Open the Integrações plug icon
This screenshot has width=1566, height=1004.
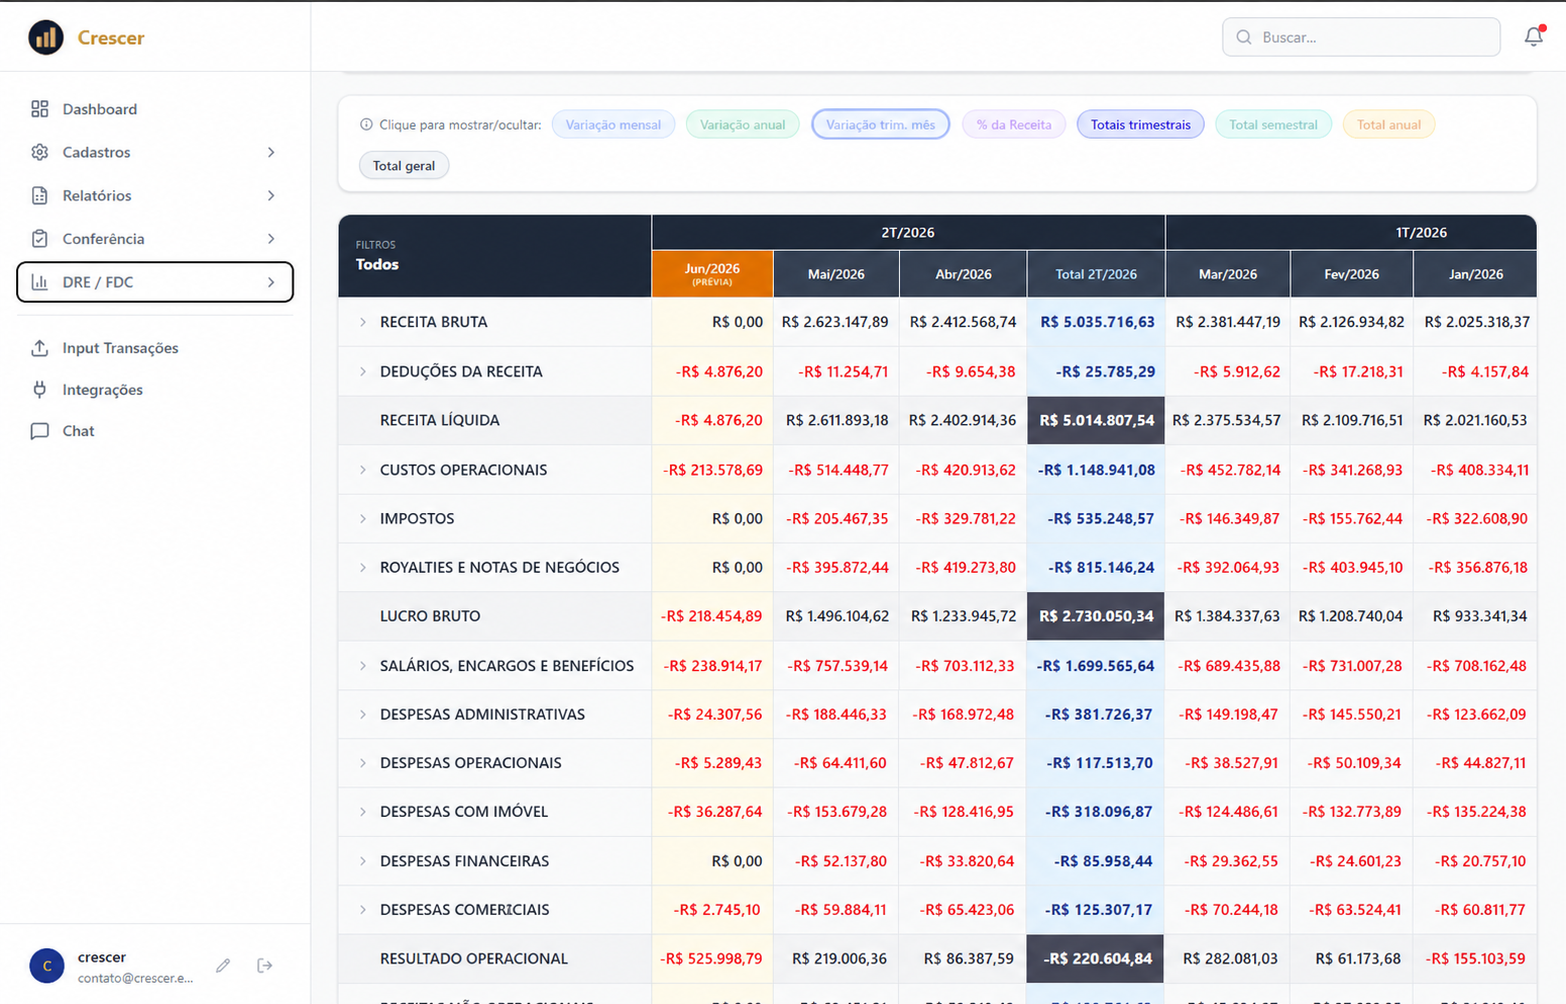click(40, 390)
